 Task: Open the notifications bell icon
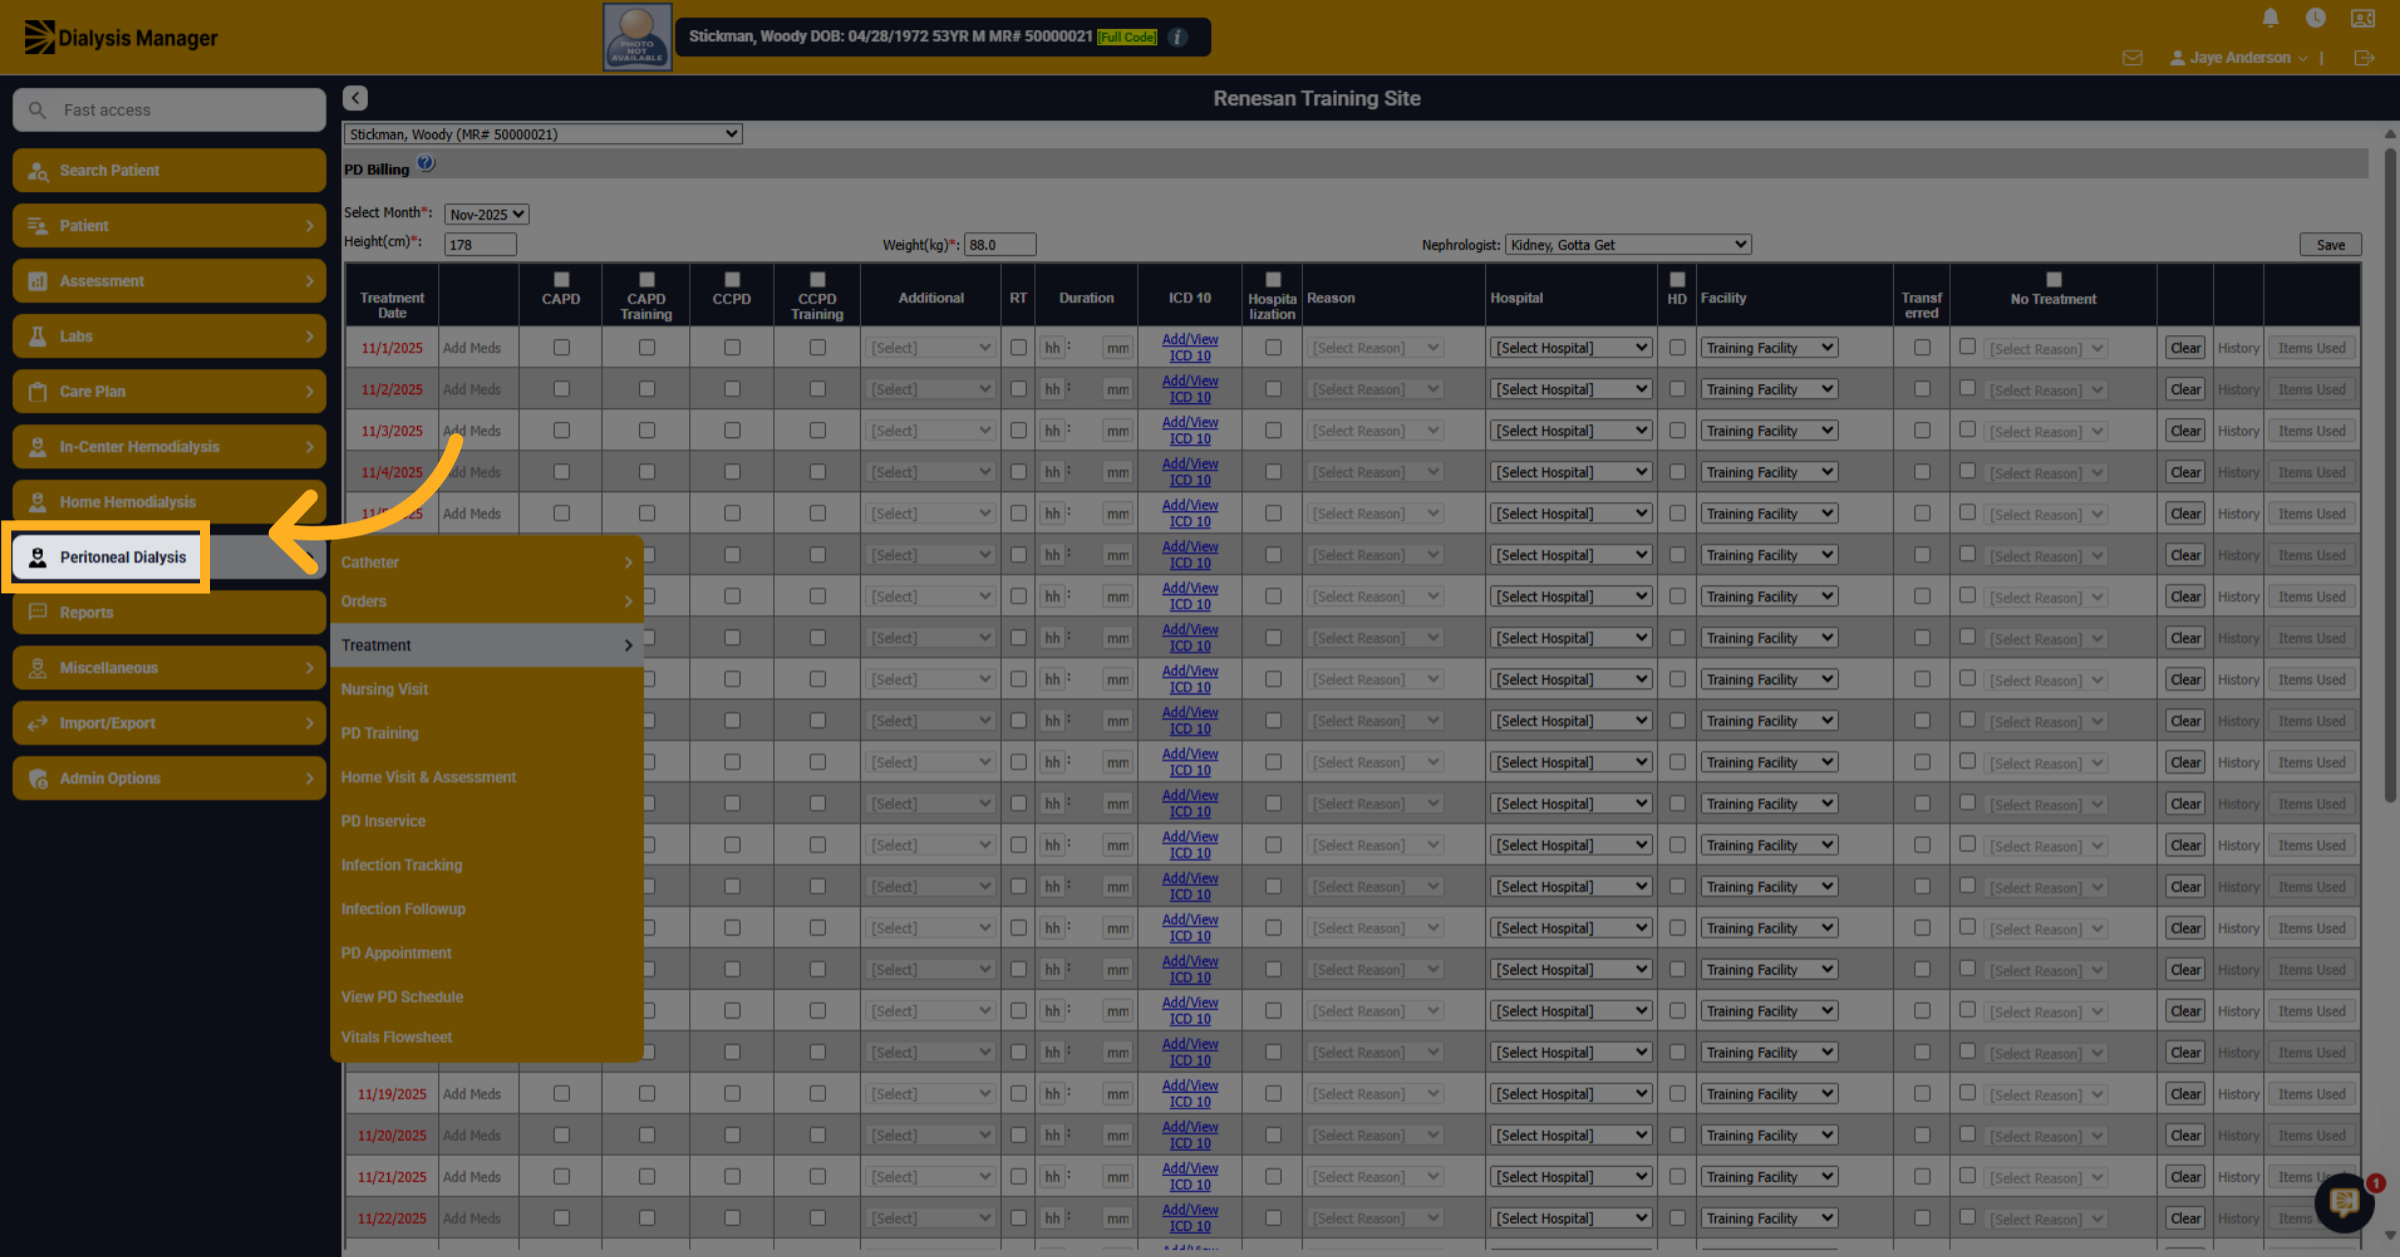2270,18
